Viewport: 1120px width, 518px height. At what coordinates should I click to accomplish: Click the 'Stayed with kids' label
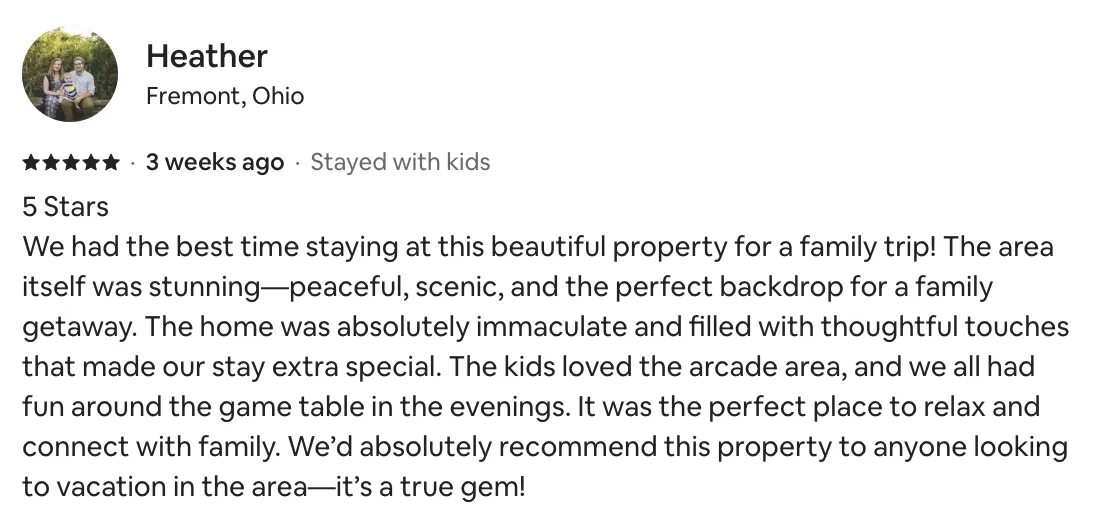click(x=400, y=162)
